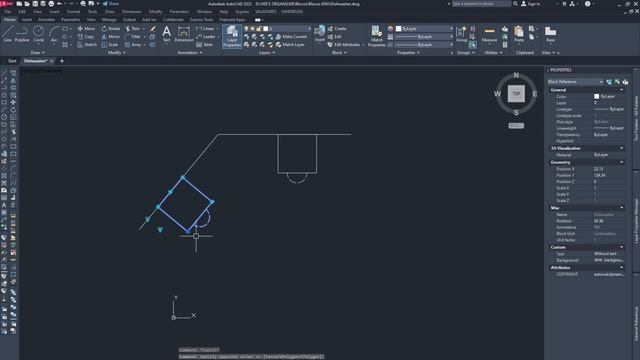Open Layer Properties manager
The width and height of the screenshot is (640, 360).
(x=232, y=36)
